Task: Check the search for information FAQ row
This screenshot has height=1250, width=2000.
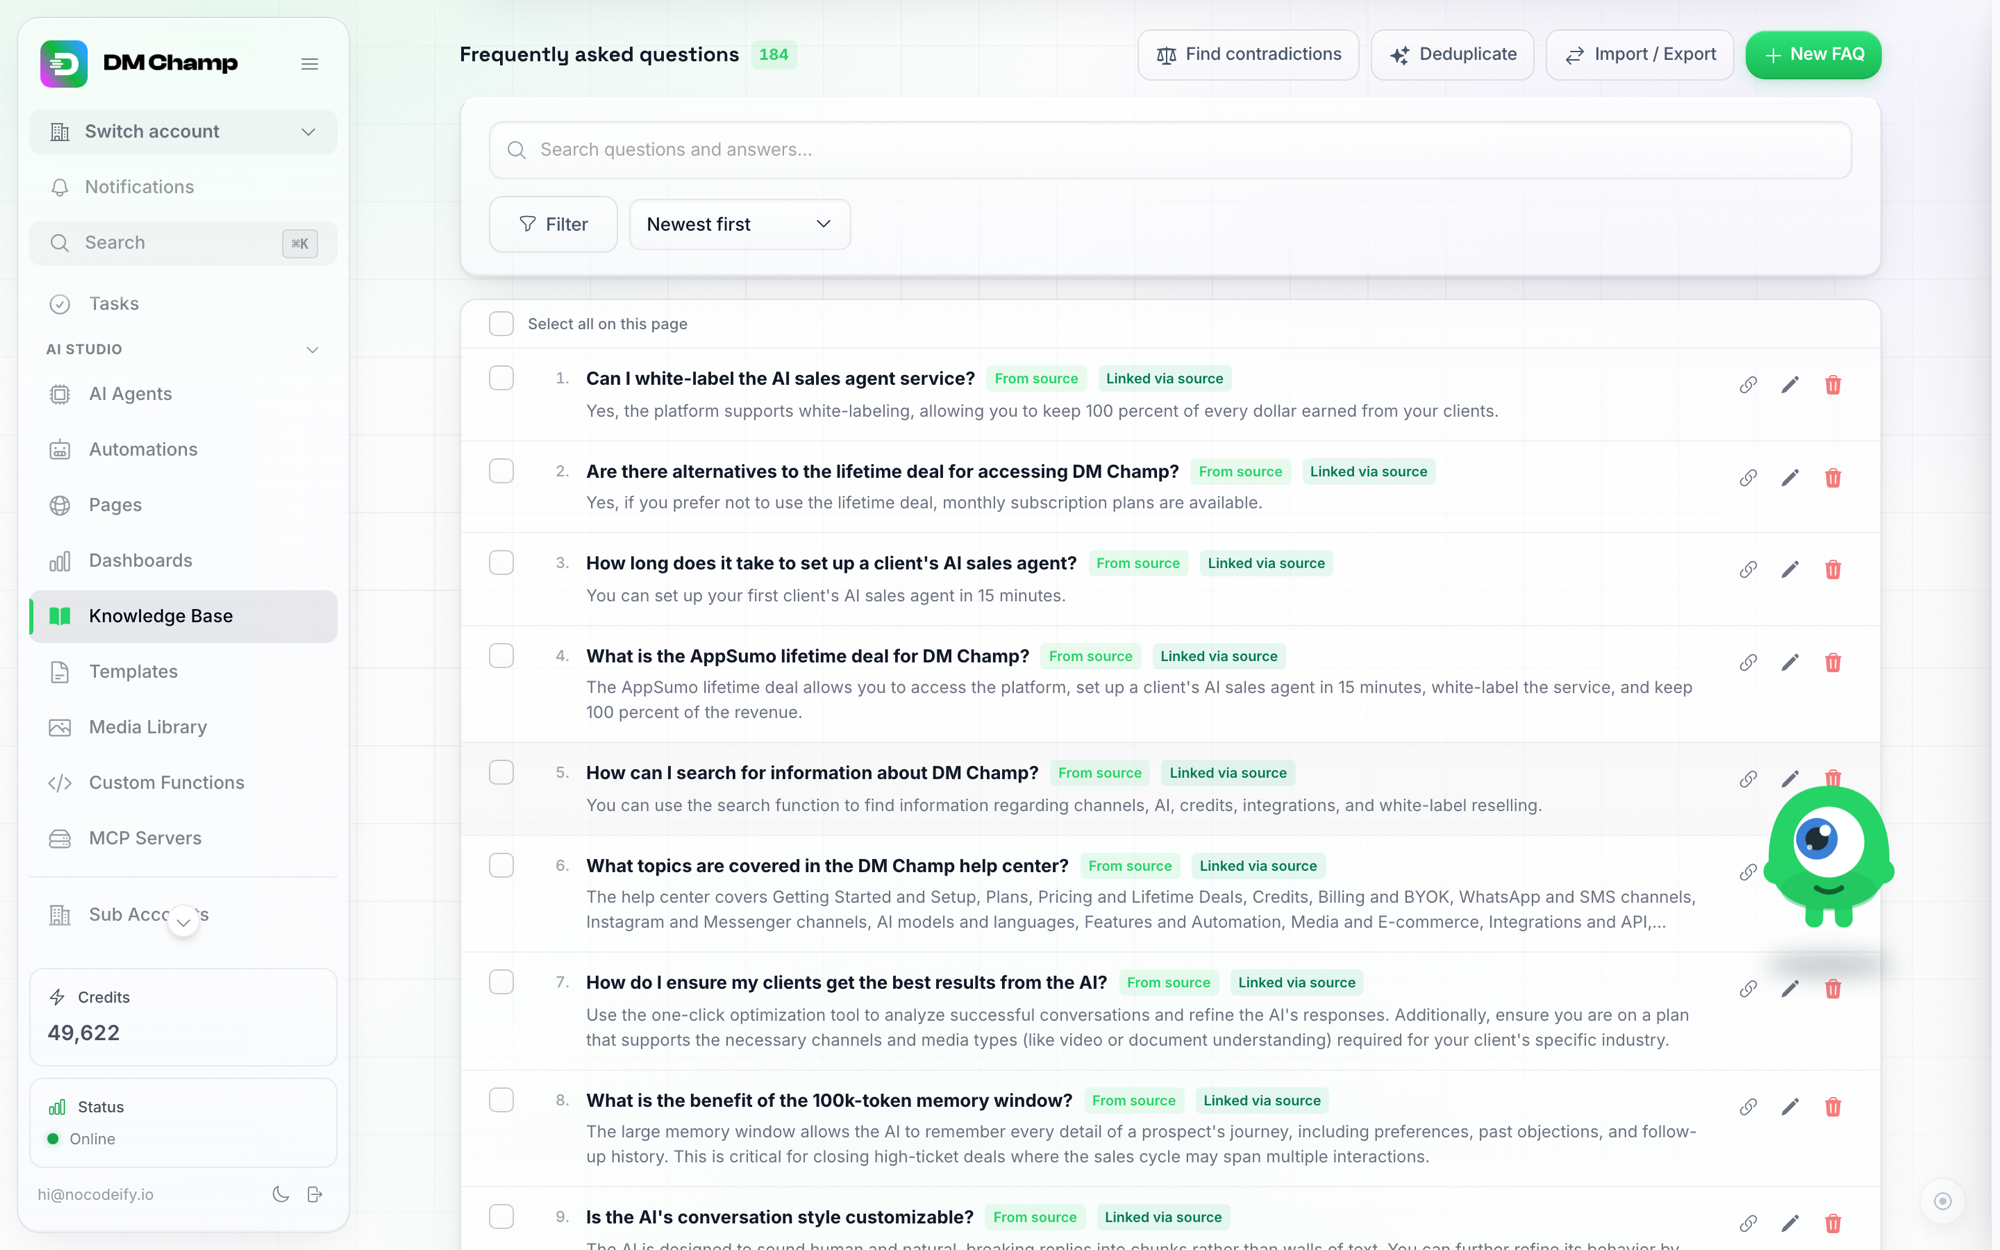Action: (x=501, y=772)
